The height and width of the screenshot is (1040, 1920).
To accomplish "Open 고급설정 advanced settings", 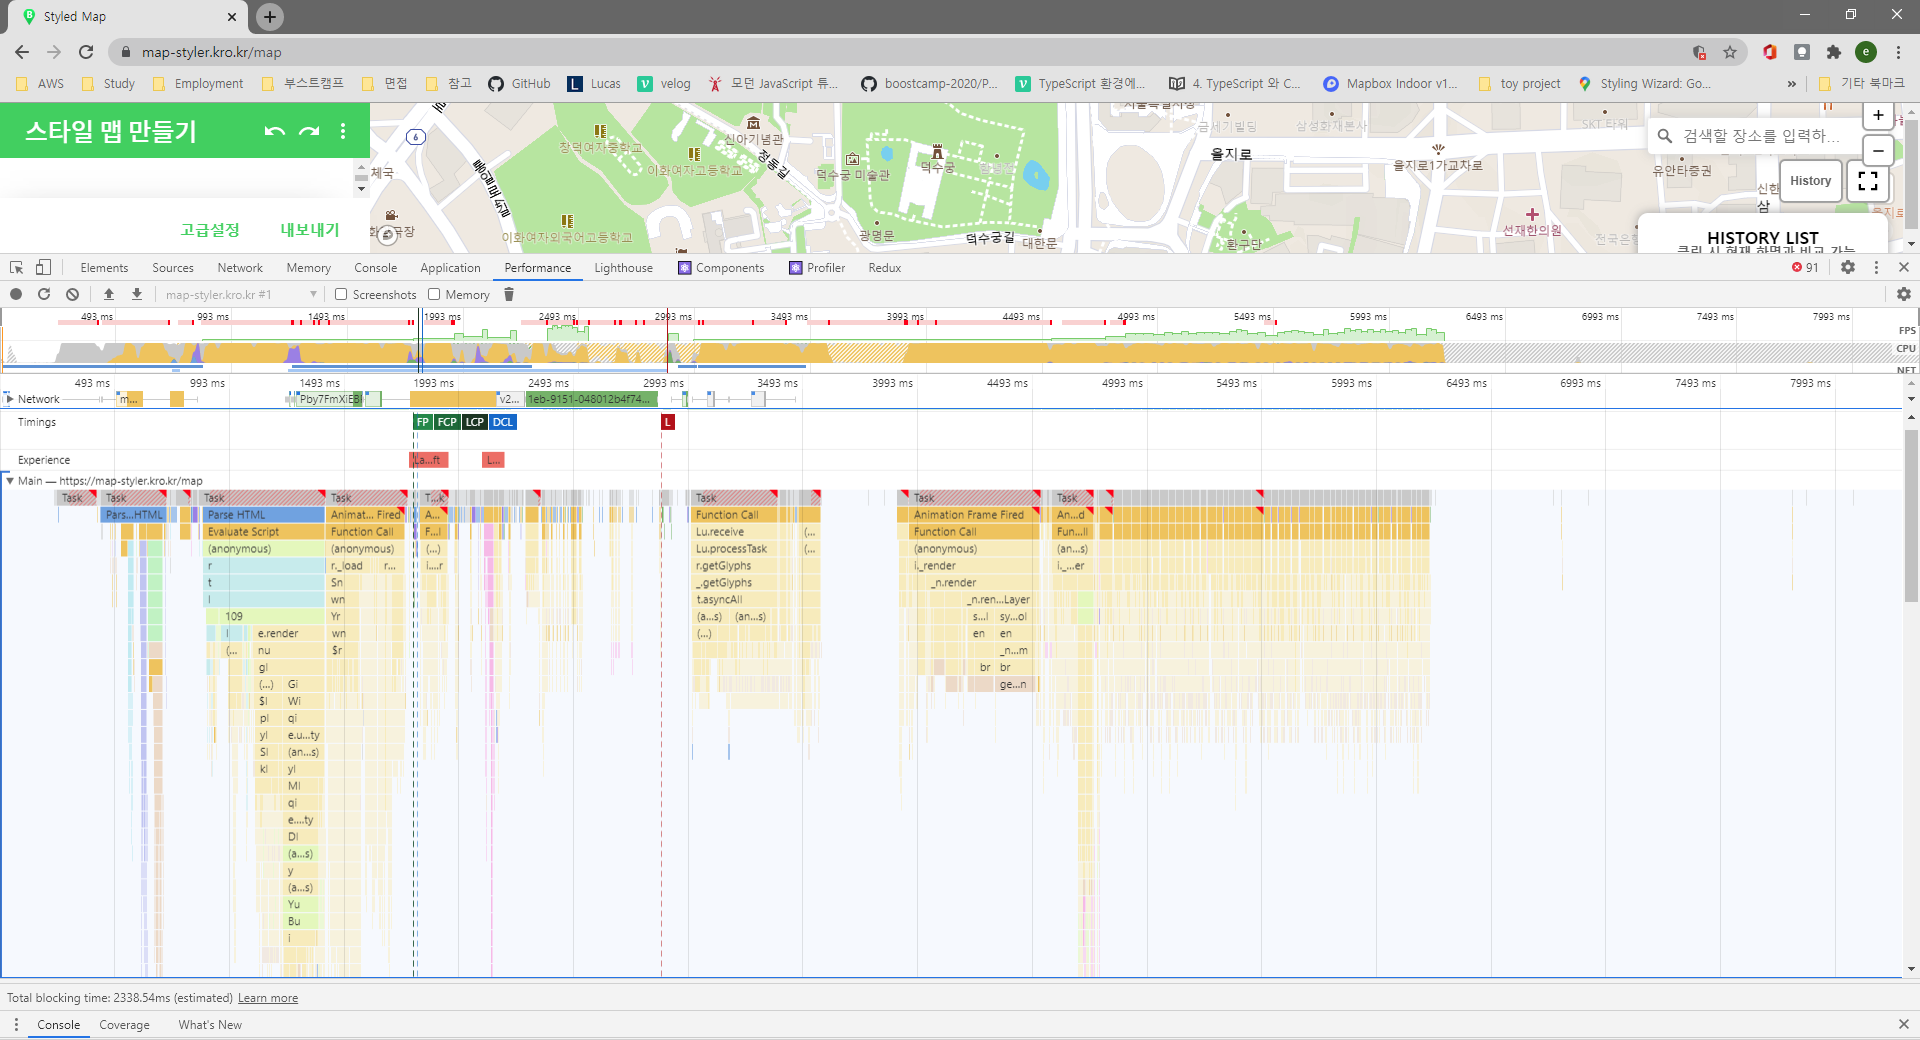I will (x=210, y=230).
